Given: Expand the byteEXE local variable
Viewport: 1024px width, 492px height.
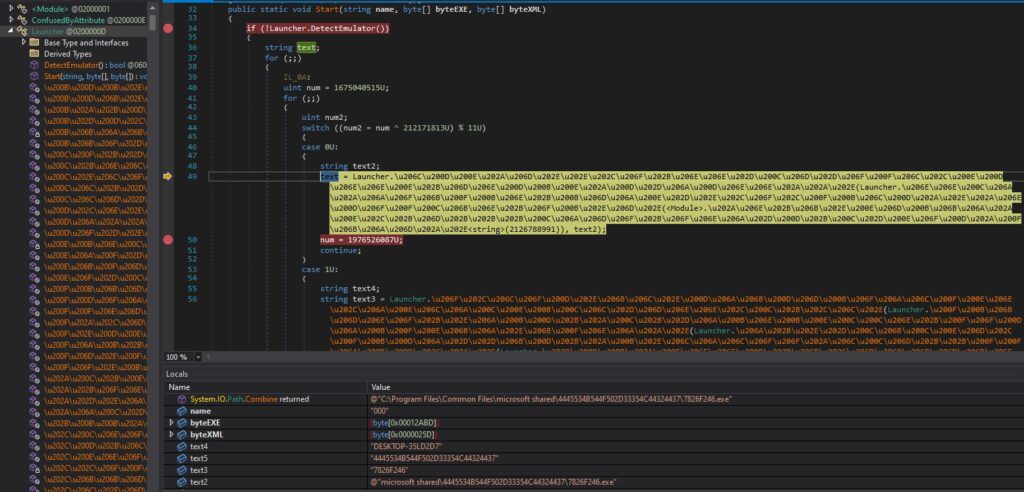Looking at the screenshot, I should 172,423.
